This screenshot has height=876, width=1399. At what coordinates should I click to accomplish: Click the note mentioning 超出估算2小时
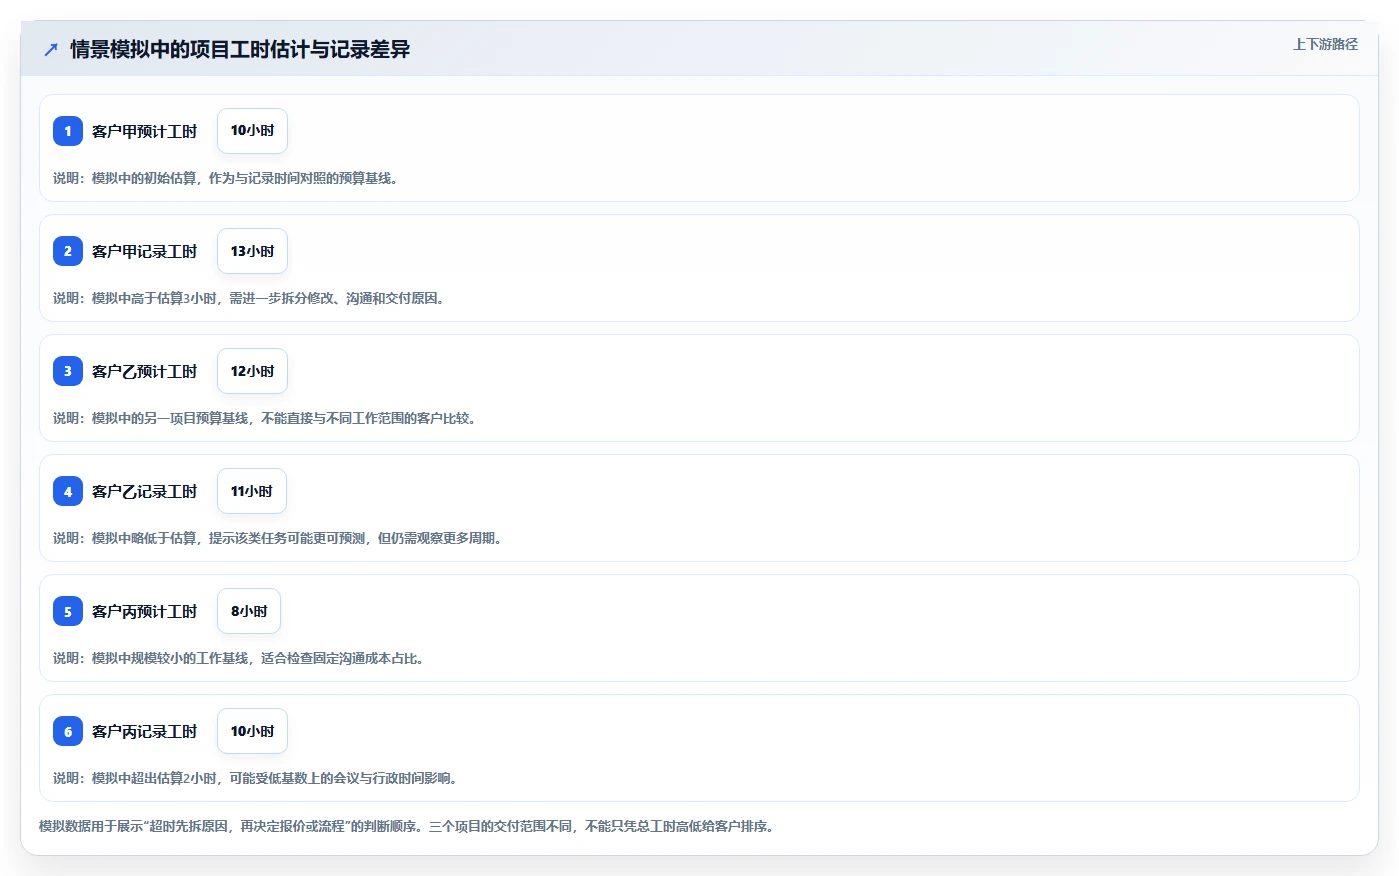point(258,778)
